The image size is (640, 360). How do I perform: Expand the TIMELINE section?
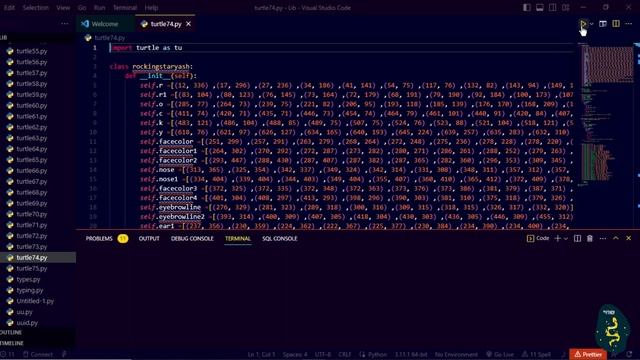[x=12, y=343]
